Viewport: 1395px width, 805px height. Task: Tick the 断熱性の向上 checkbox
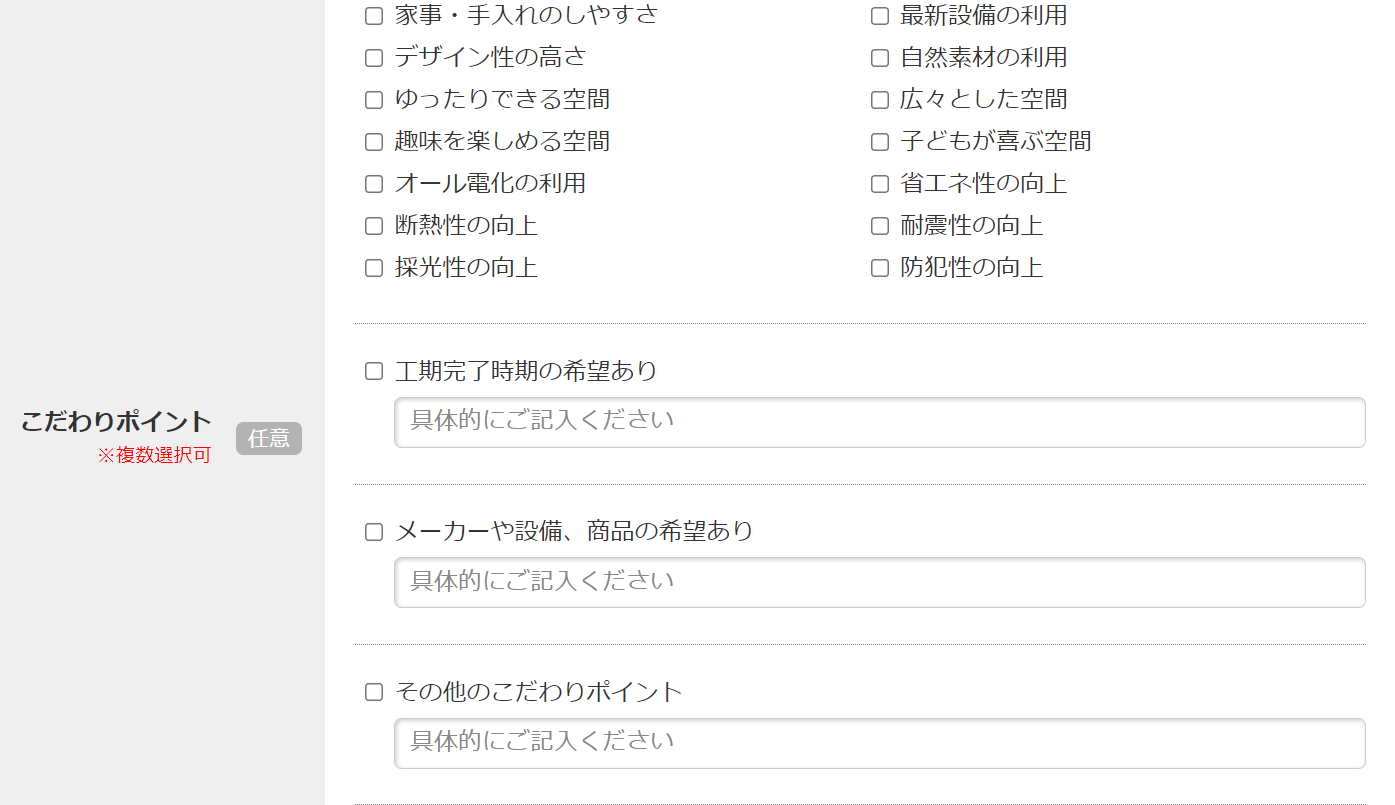tap(374, 226)
